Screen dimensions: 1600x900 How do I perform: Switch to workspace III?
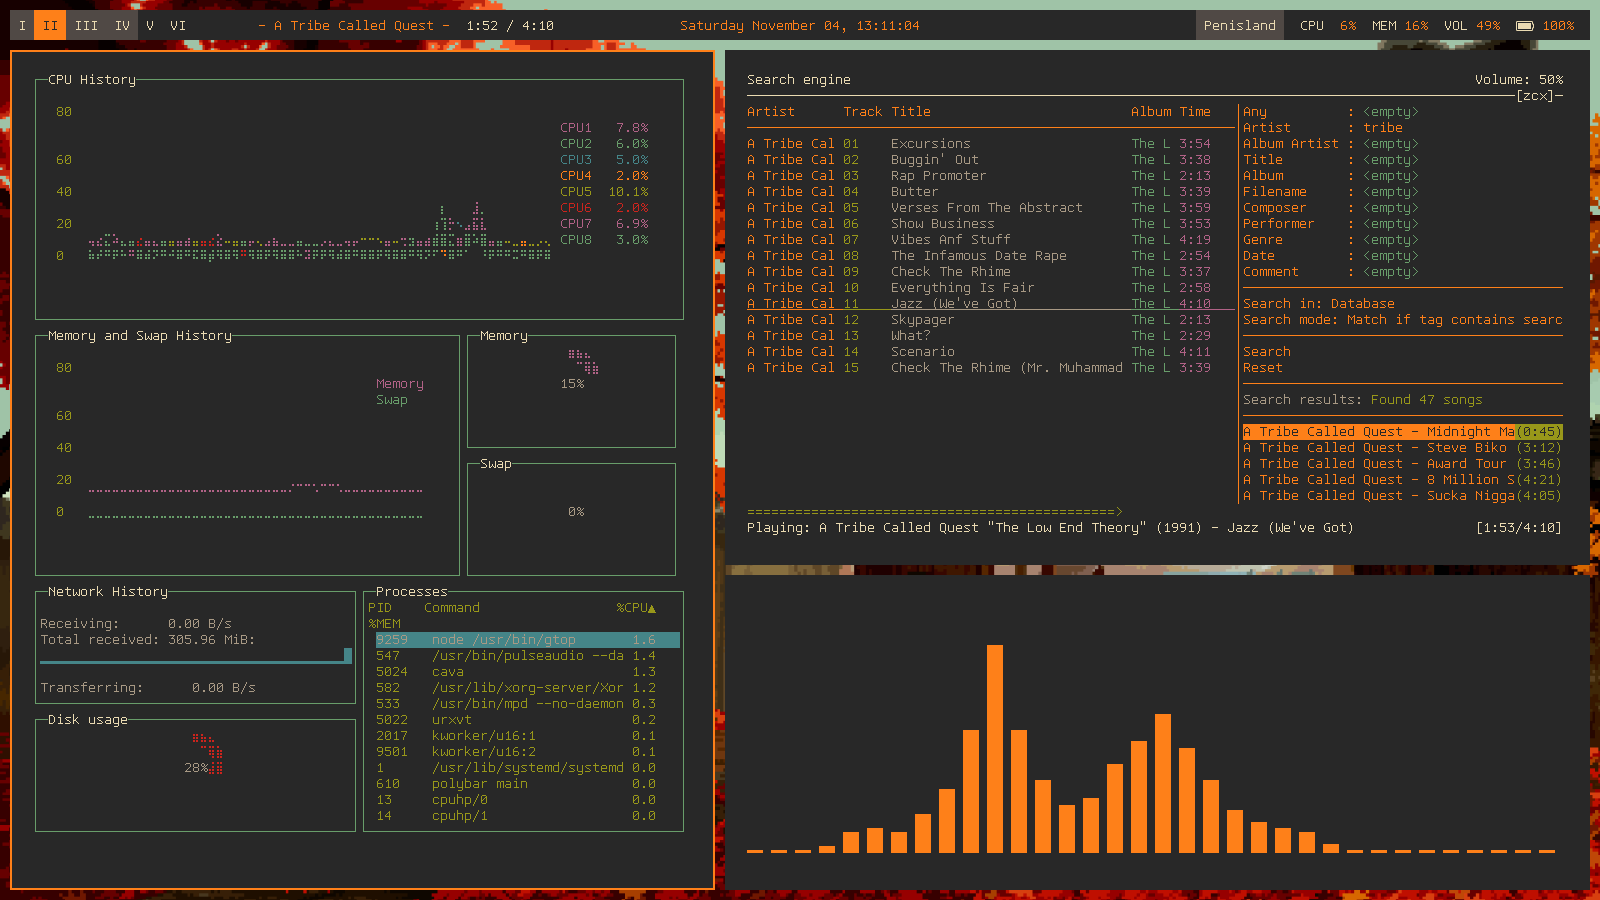click(x=86, y=26)
